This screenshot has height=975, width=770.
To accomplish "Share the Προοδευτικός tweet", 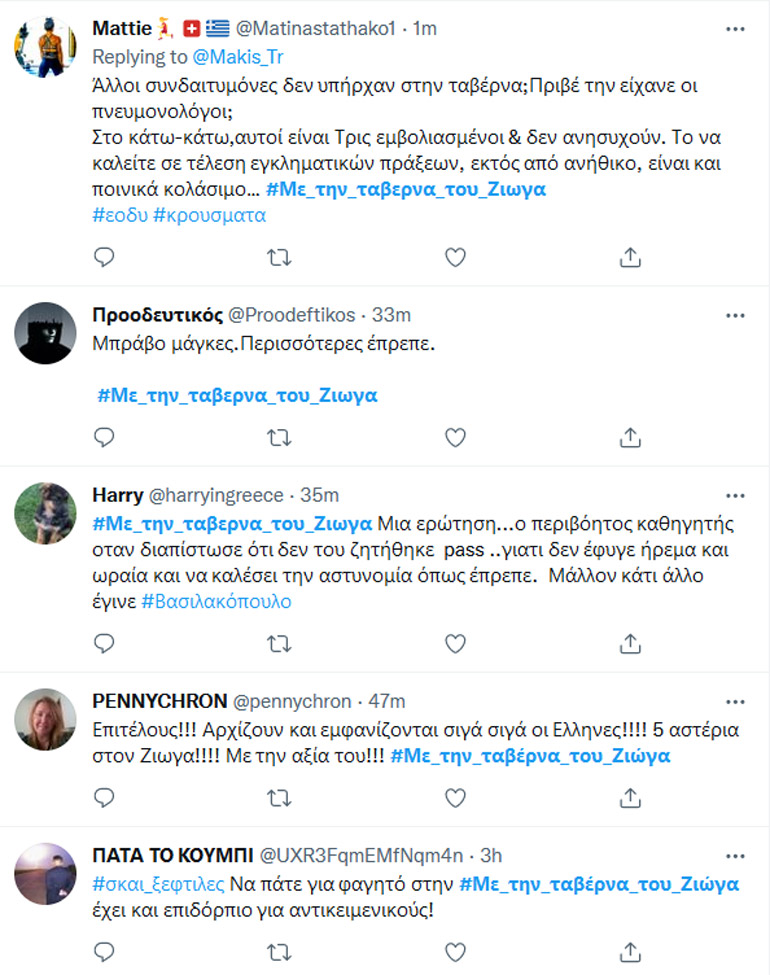I will click(630, 437).
